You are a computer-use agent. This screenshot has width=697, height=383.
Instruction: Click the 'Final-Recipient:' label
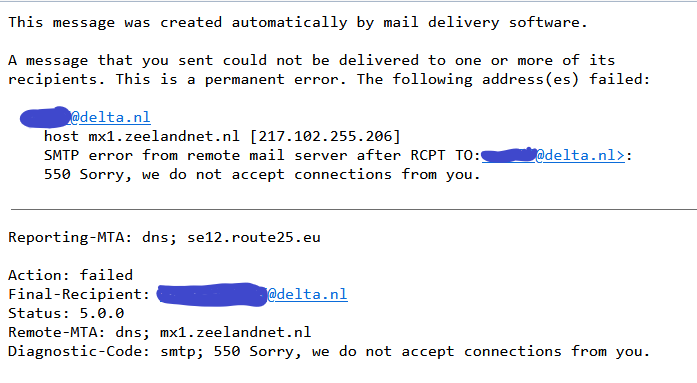coord(79,294)
